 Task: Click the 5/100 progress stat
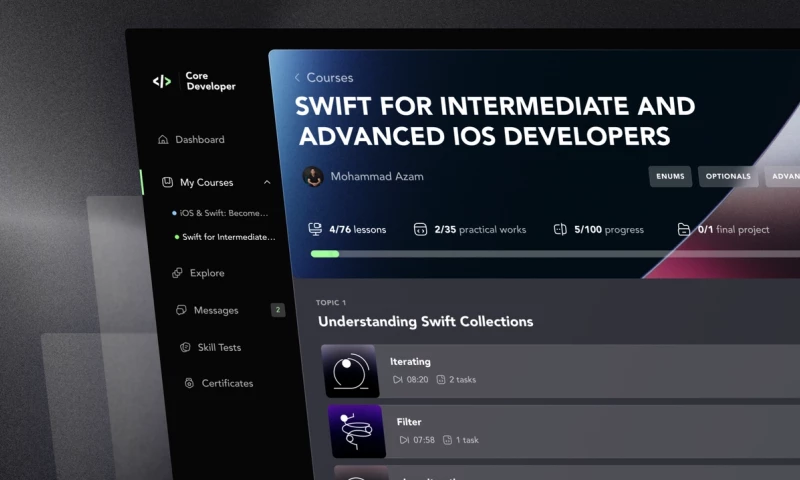(x=609, y=230)
